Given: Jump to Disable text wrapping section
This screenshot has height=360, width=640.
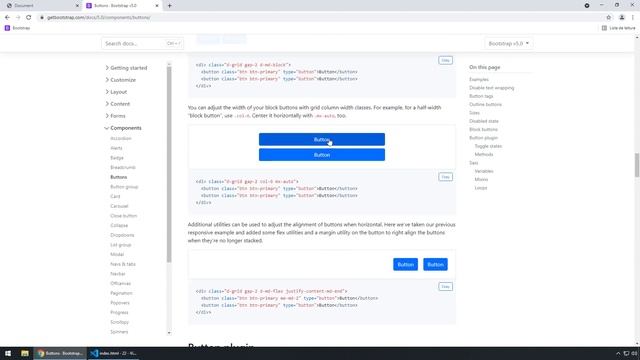Looking at the screenshot, I should [x=491, y=88].
